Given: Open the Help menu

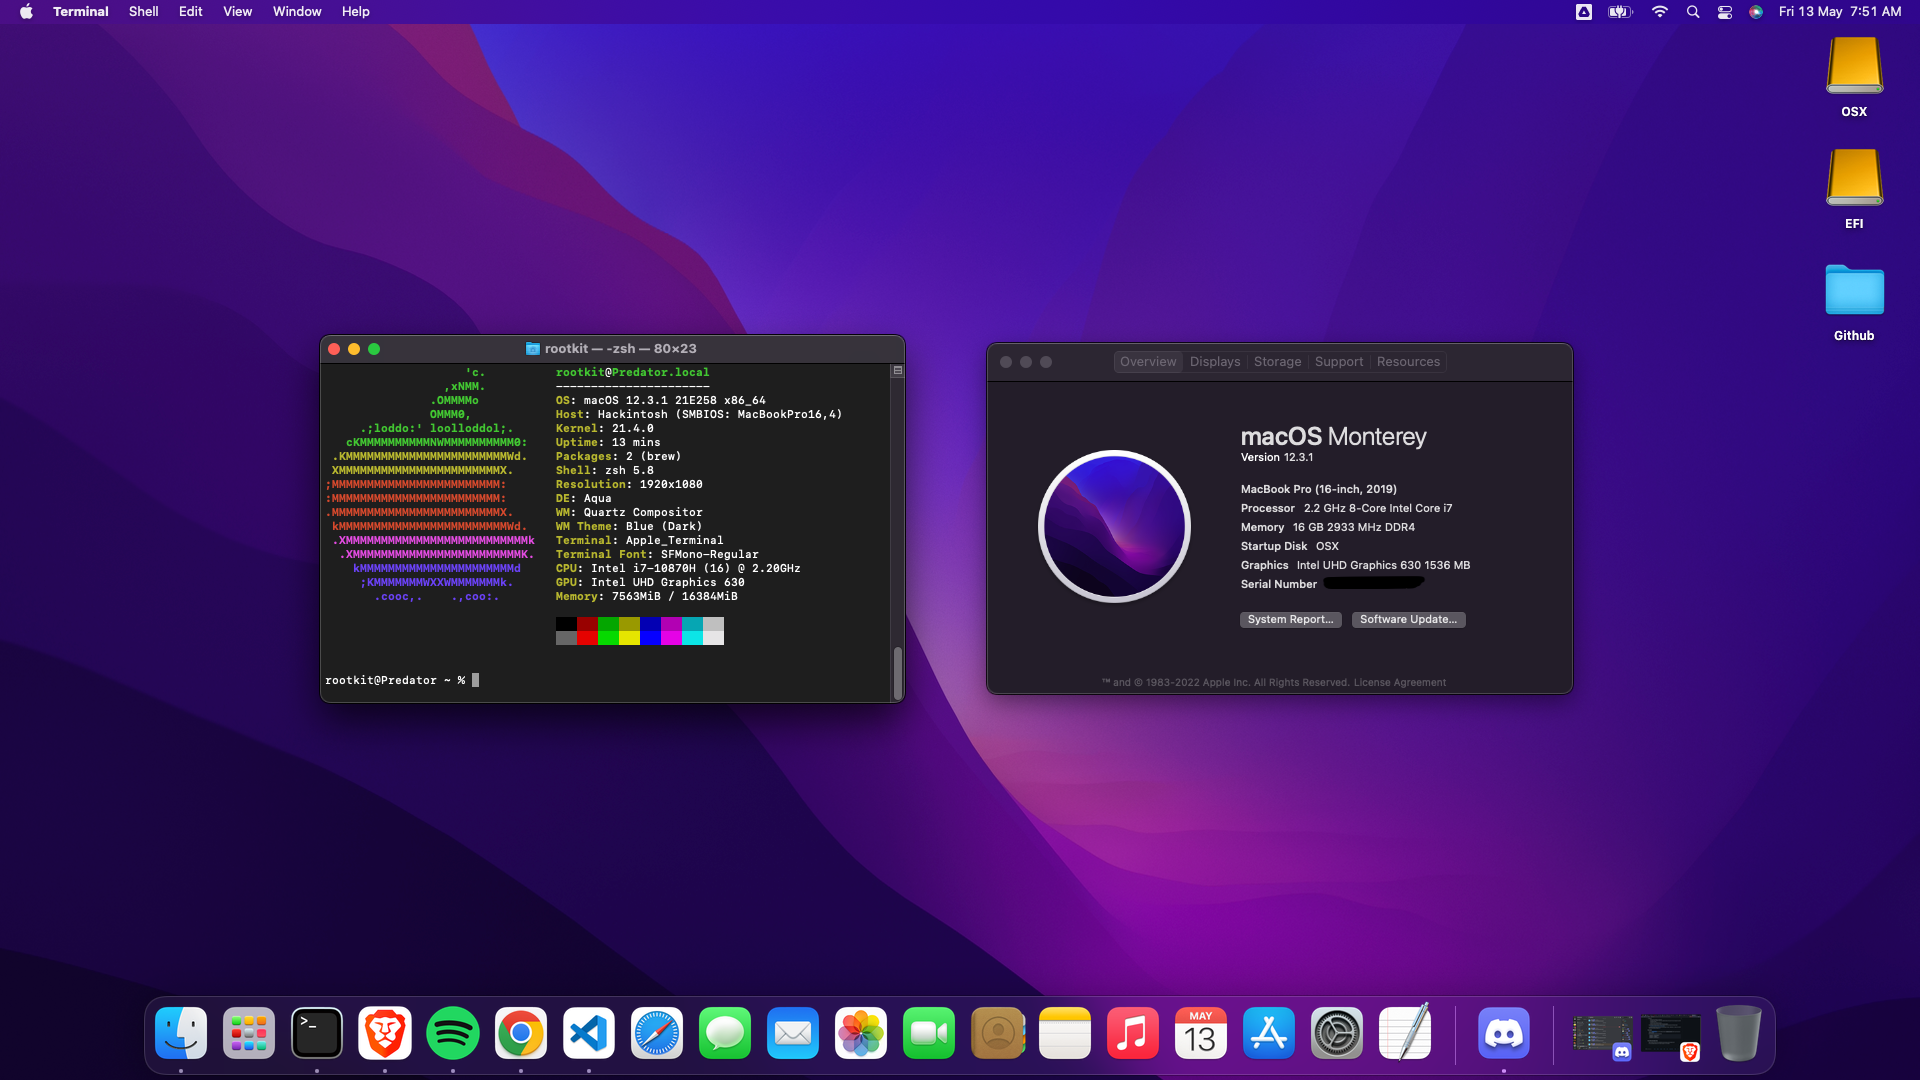Looking at the screenshot, I should [355, 12].
